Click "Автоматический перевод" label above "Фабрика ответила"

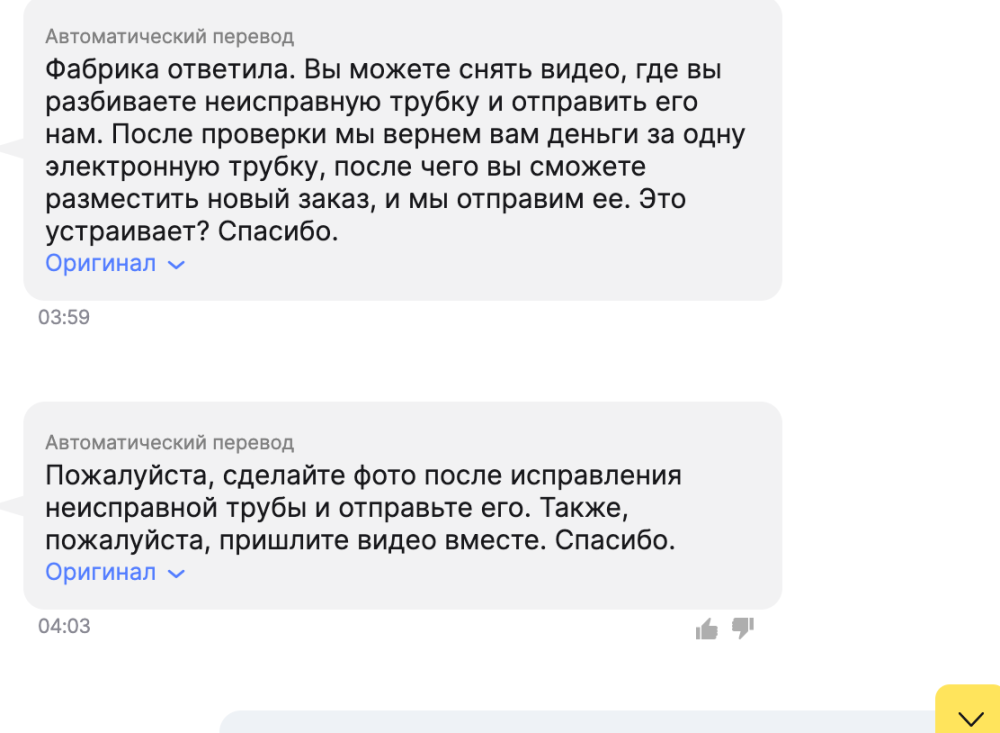(169, 37)
